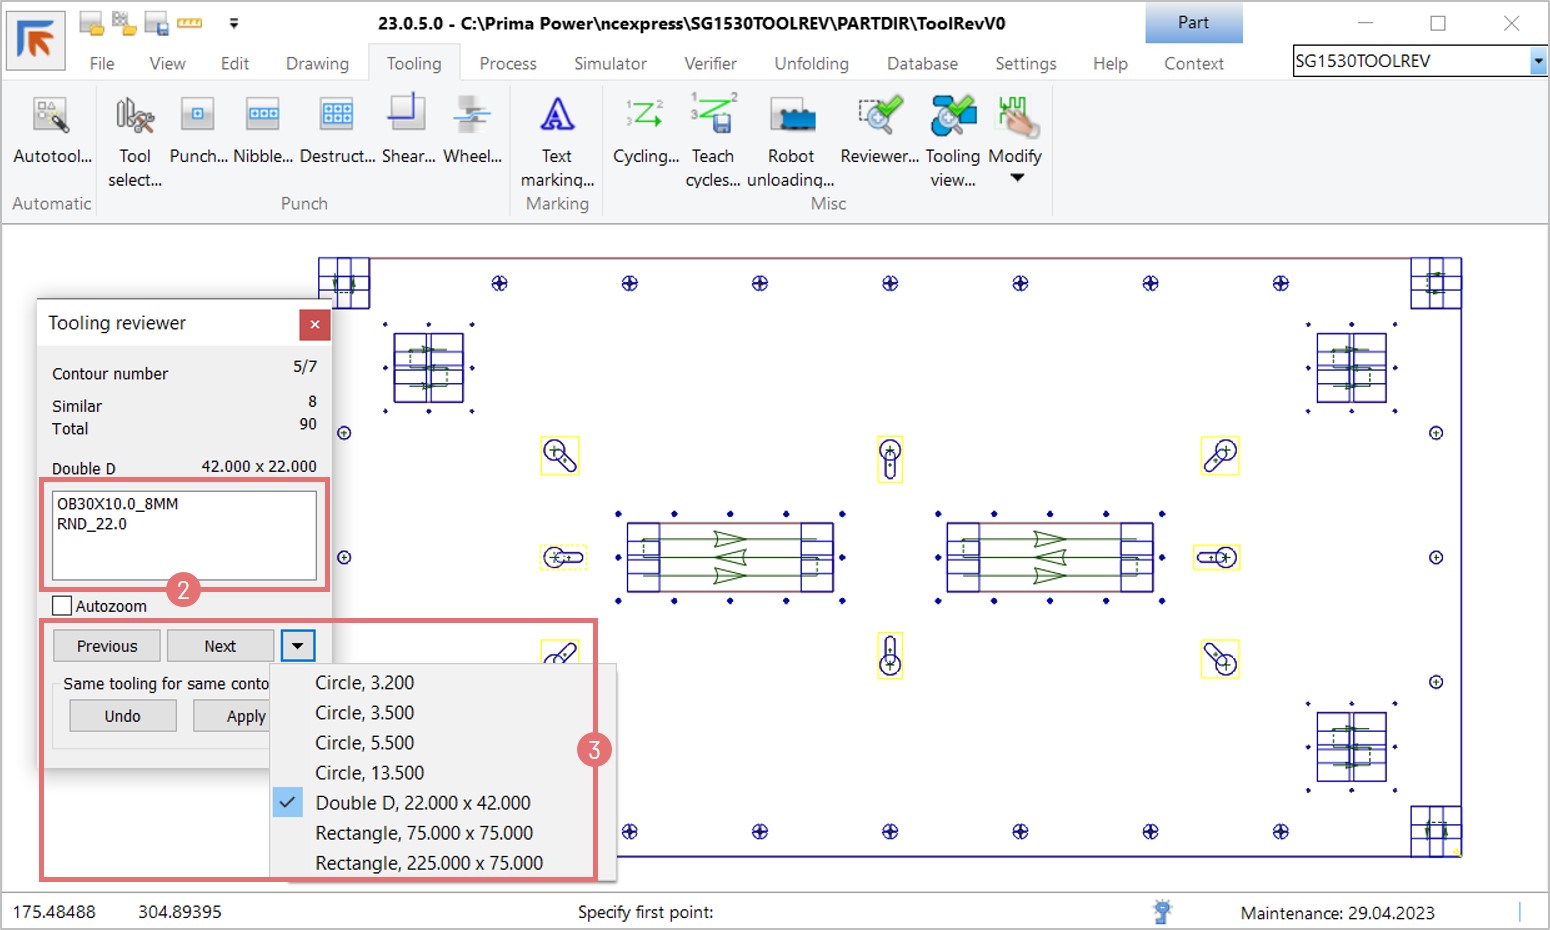Toggle contour list dropdown beside Next
This screenshot has width=1550, height=930.
(x=298, y=646)
